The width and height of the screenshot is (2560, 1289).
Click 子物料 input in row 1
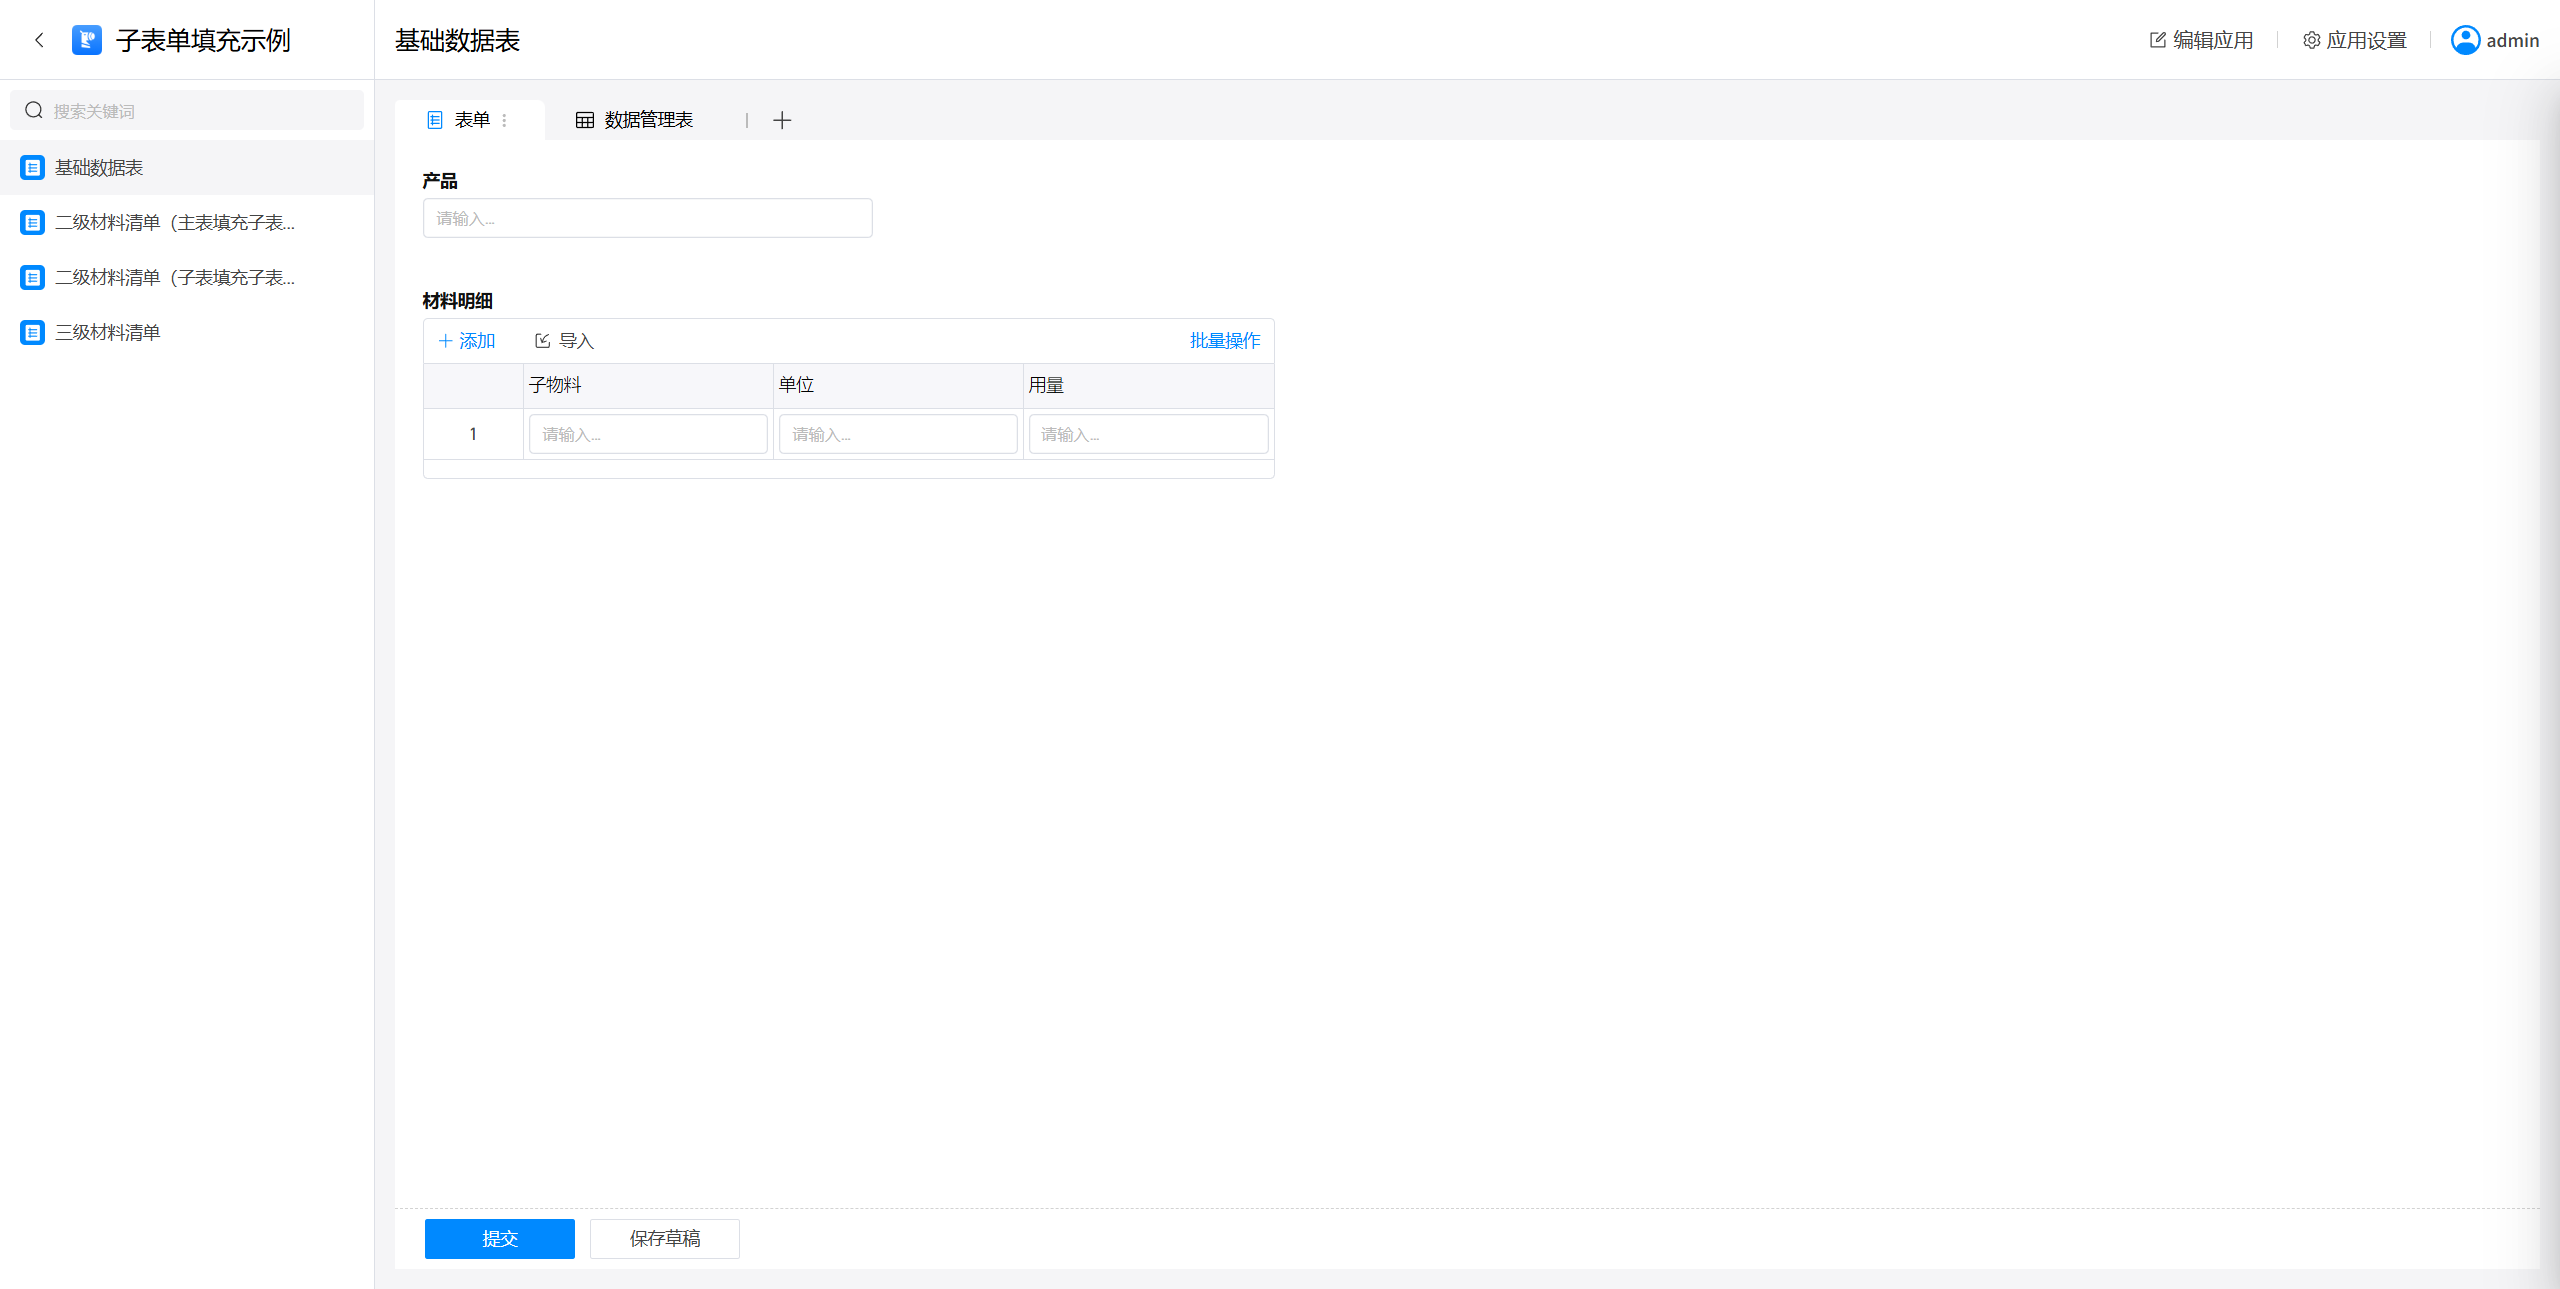(647, 434)
